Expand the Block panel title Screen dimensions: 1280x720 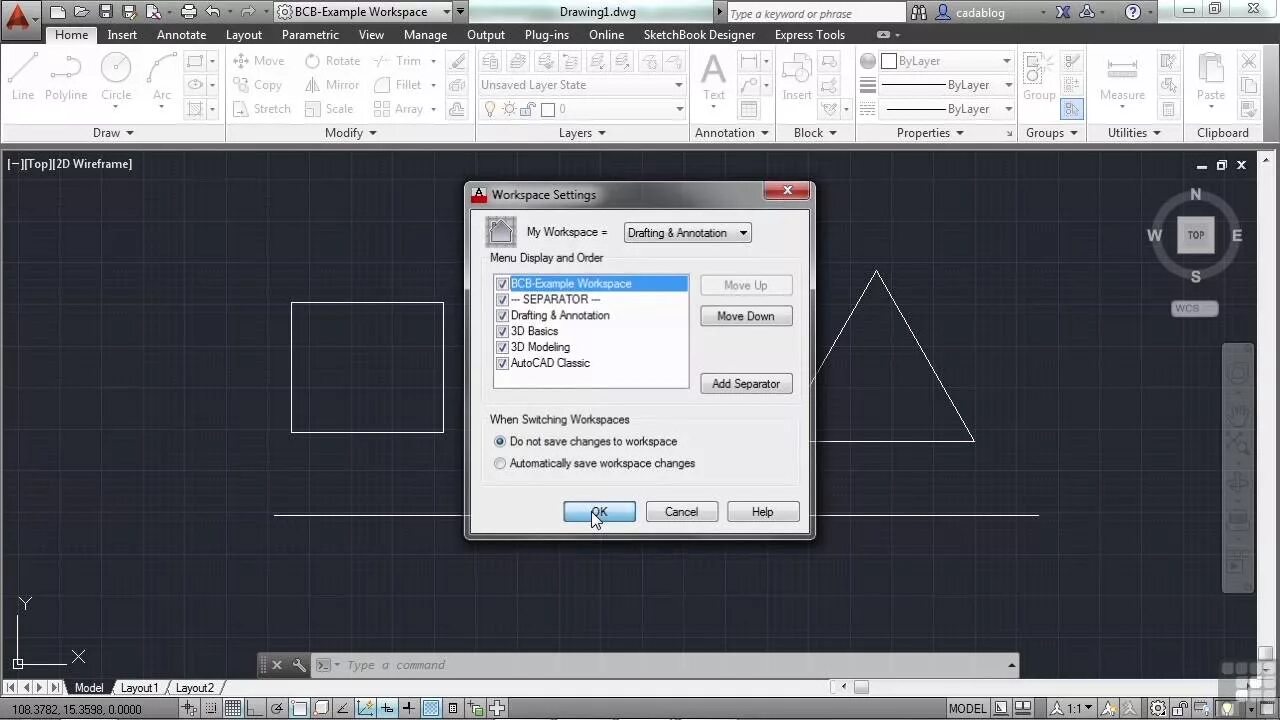point(814,133)
